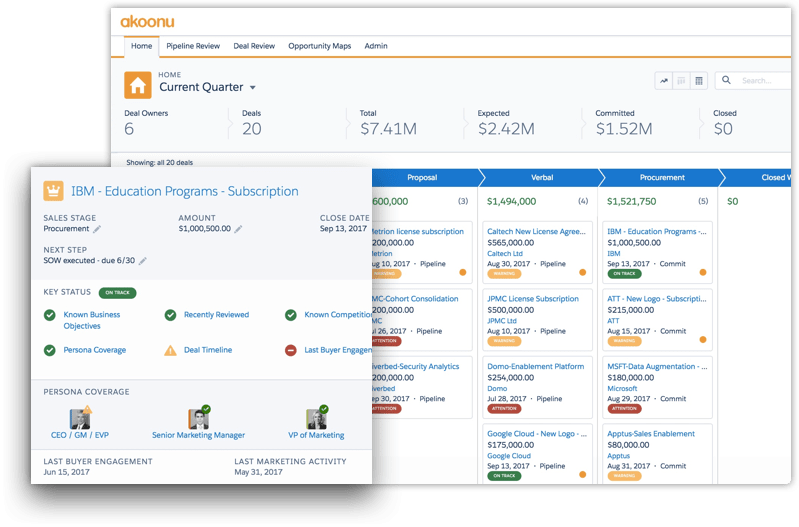Select the column board view icon

click(x=681, y=81)
